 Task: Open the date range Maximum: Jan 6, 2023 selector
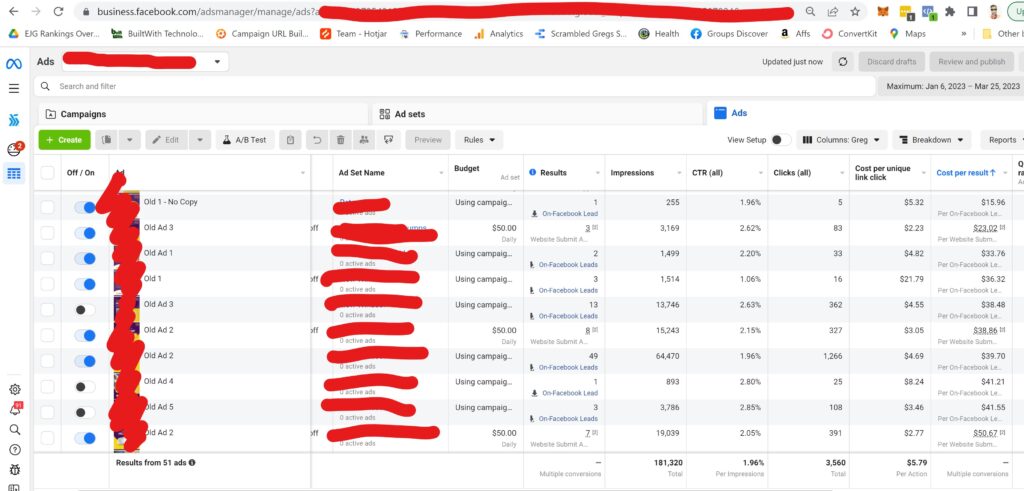pos(951,86)
